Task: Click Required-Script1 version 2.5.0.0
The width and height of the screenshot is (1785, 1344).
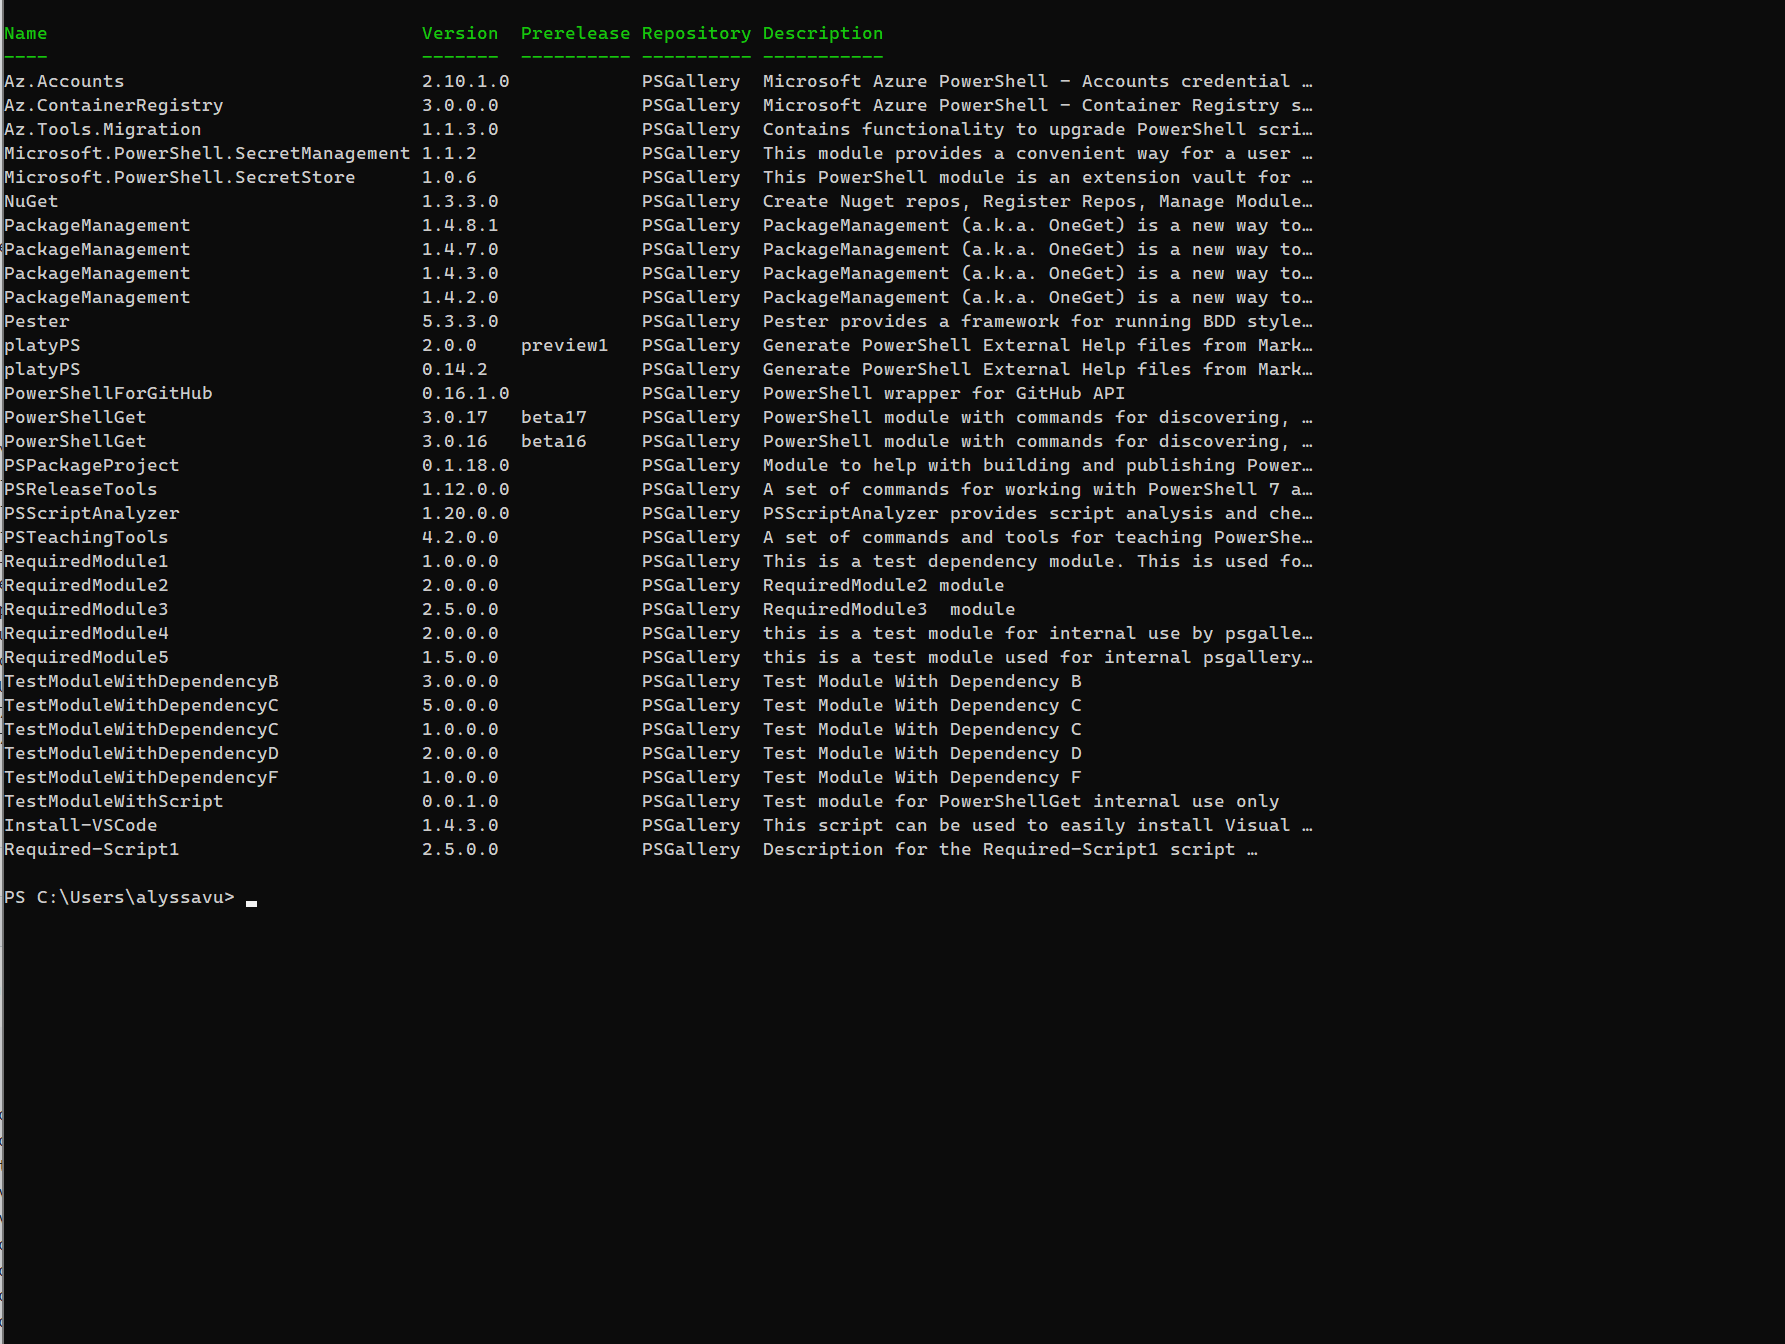Action: coord(460,849)
